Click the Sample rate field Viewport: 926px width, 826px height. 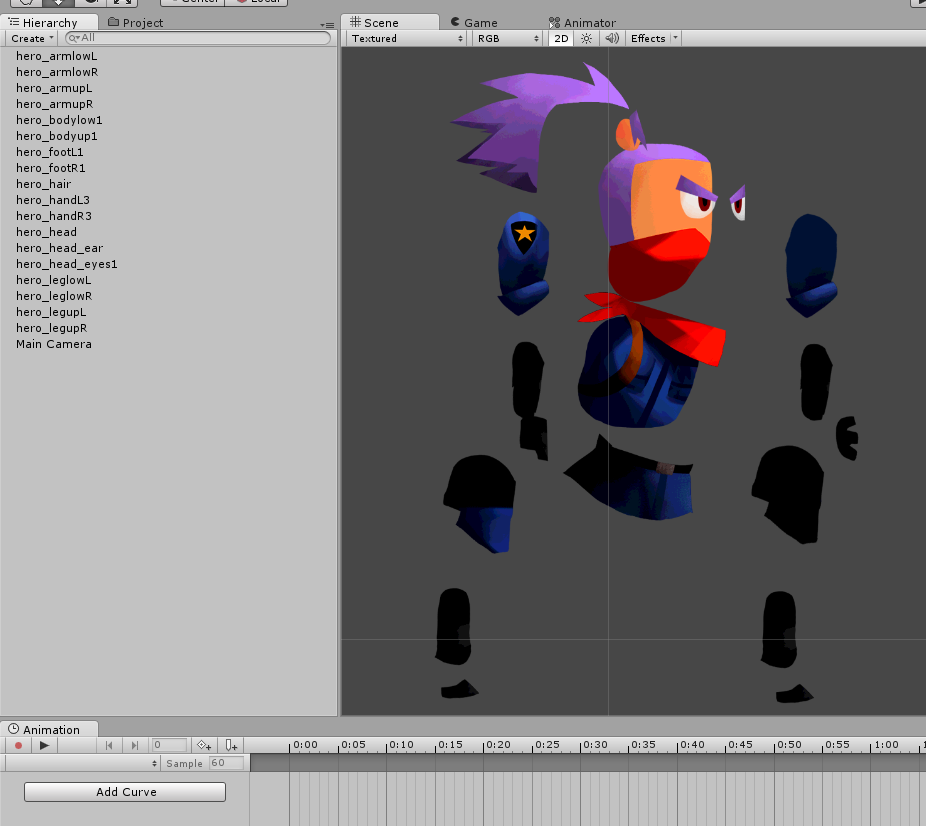226,763
